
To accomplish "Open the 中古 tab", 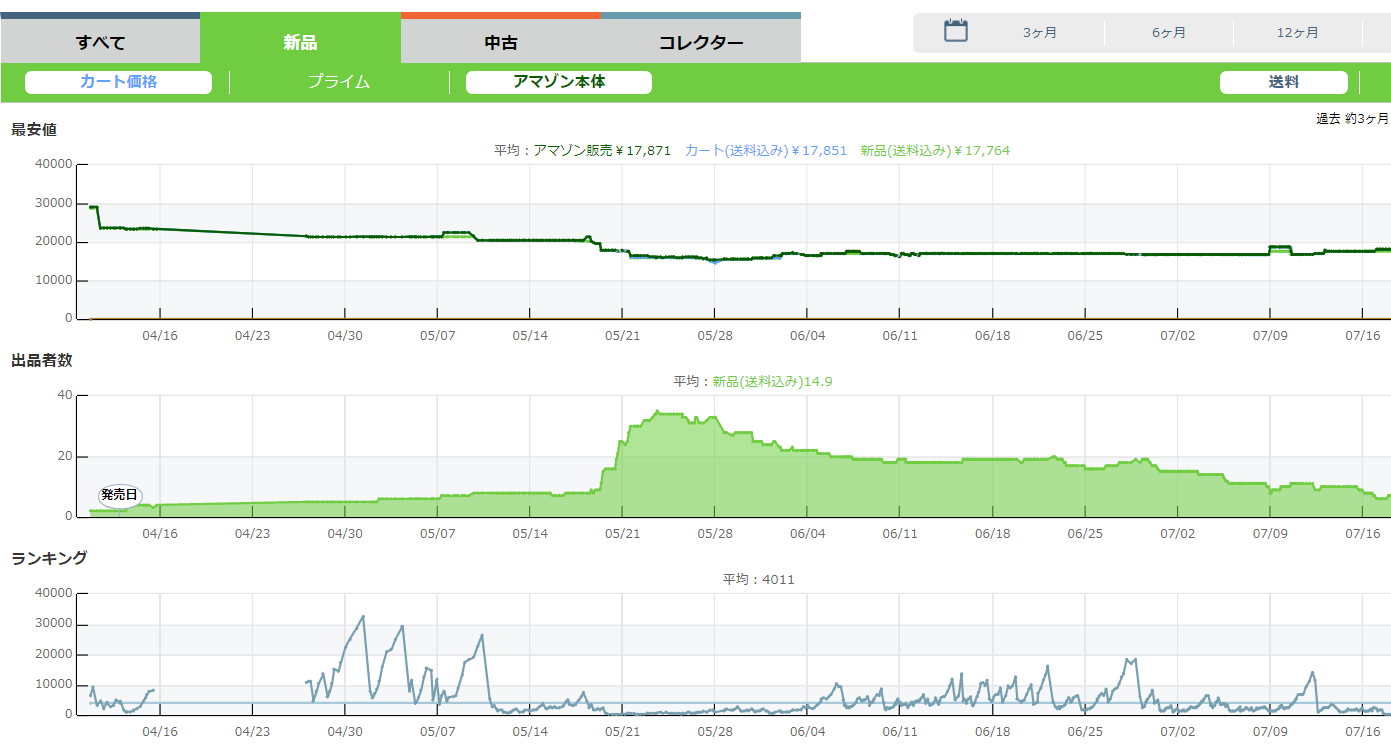I will coord(501,42).
